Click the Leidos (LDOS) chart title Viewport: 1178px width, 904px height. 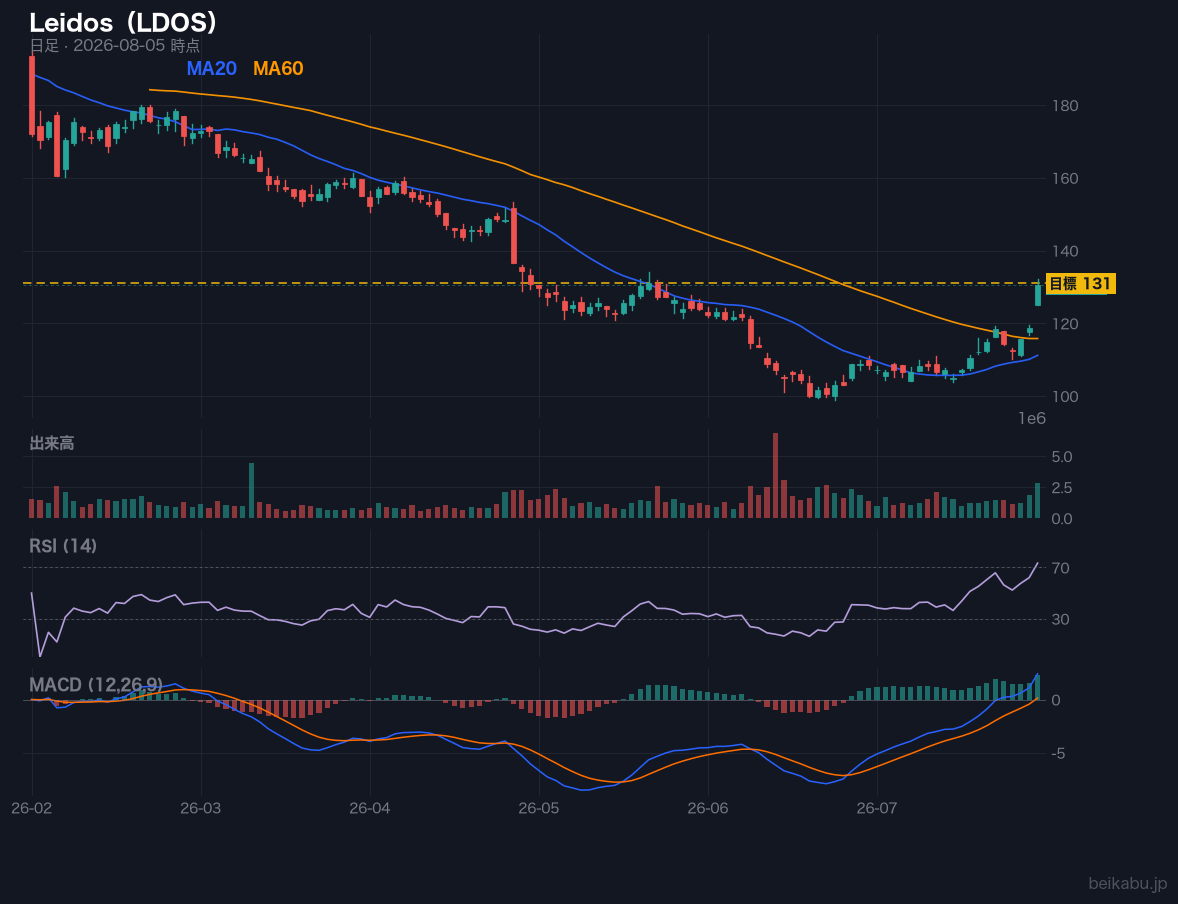(x=124, y=23)
